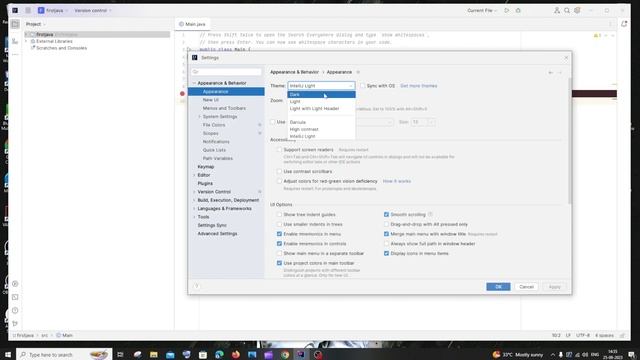Toggle Display icons in menu items
This screenshot has height=360, width=640.
386,253
